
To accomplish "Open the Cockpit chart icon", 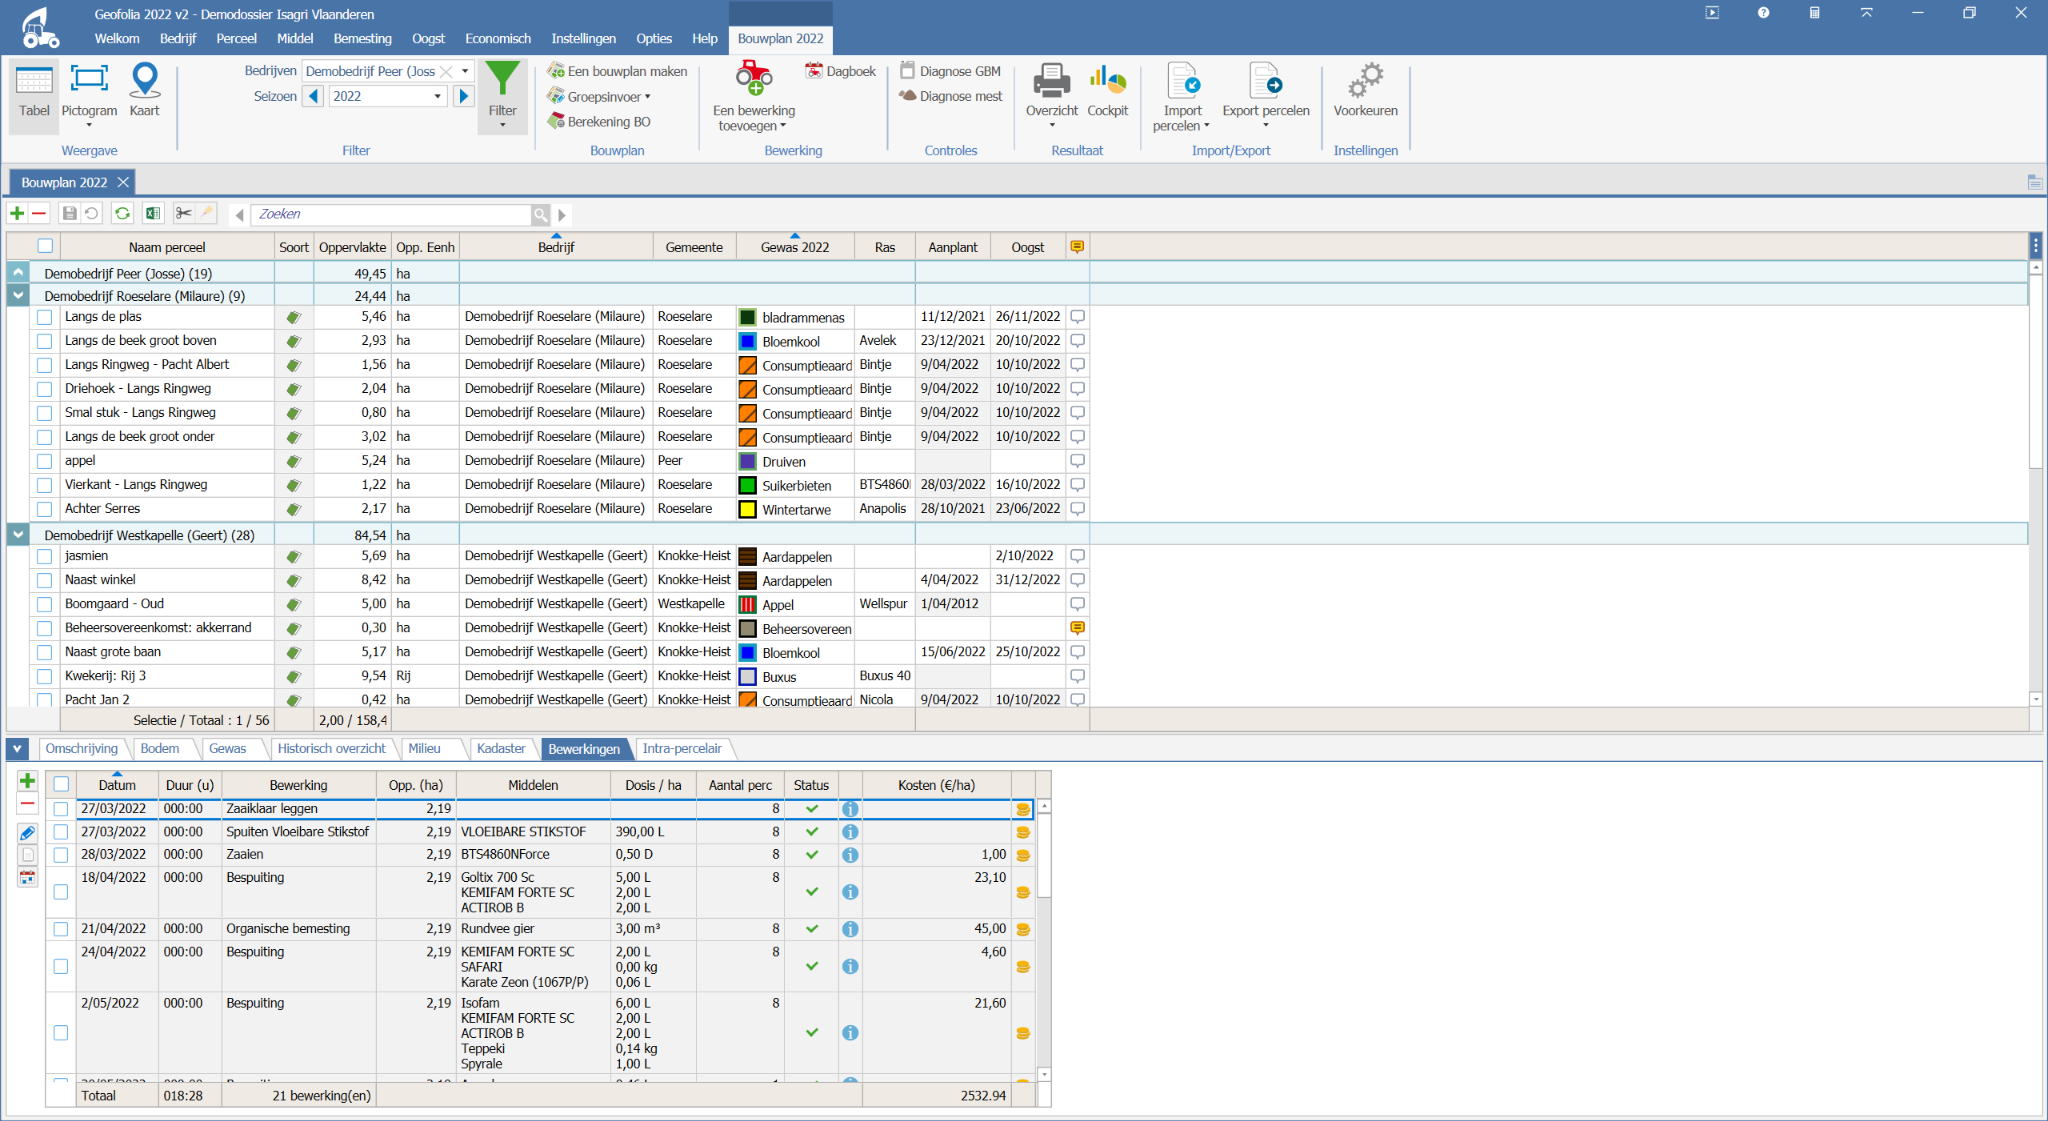I will pos(1107,80).
